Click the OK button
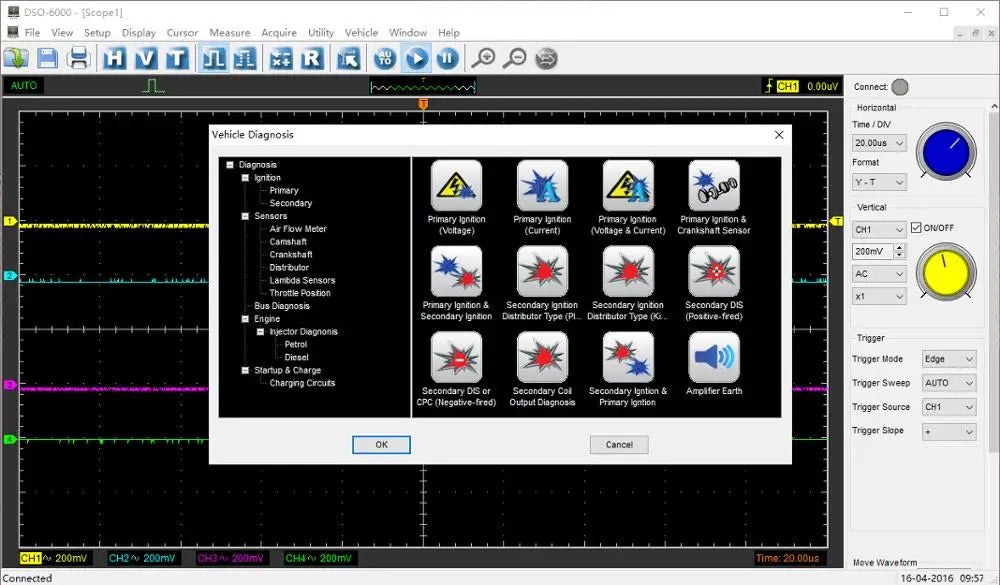This screenshot has height=585, width=1000. pos(381,445)
